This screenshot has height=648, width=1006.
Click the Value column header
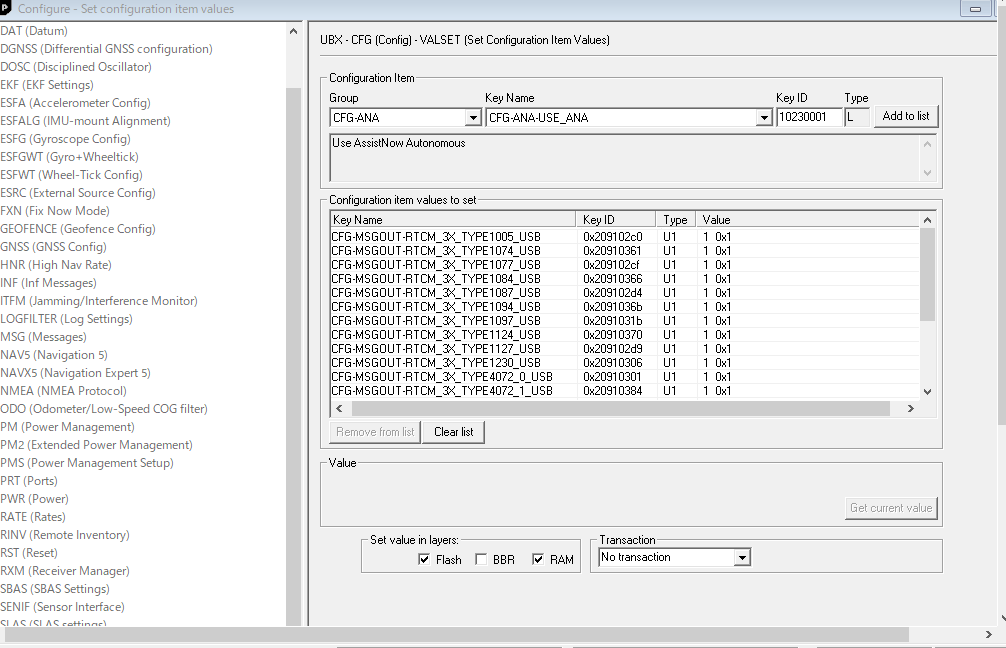pos(808,219)
